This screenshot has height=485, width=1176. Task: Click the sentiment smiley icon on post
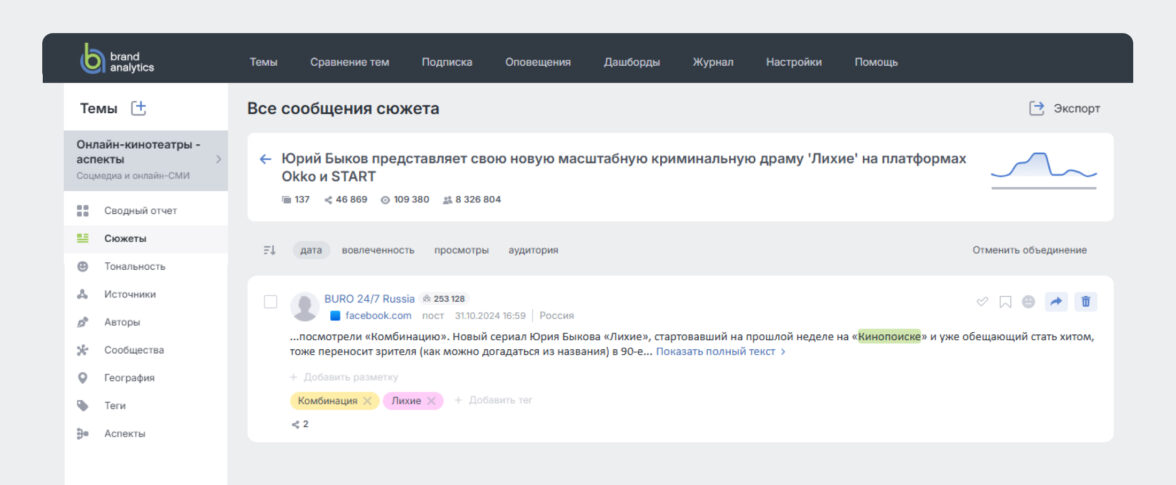[x=1029, y=301]
